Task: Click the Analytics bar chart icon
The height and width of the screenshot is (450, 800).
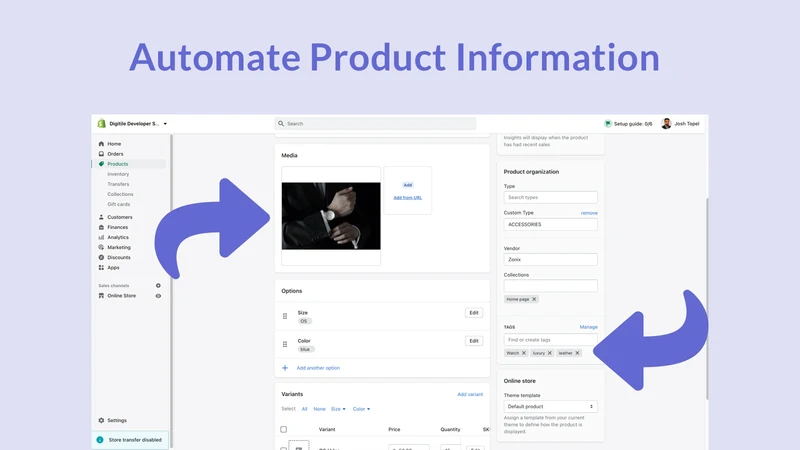Action: (101, 237)
